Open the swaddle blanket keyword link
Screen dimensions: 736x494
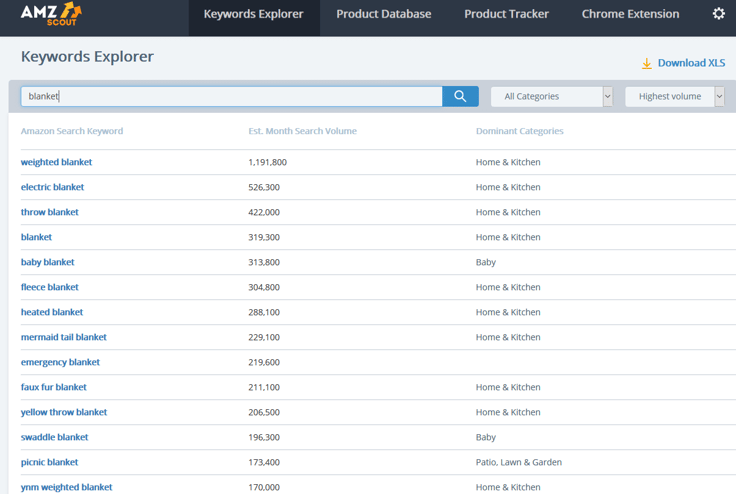pos(54,437)
